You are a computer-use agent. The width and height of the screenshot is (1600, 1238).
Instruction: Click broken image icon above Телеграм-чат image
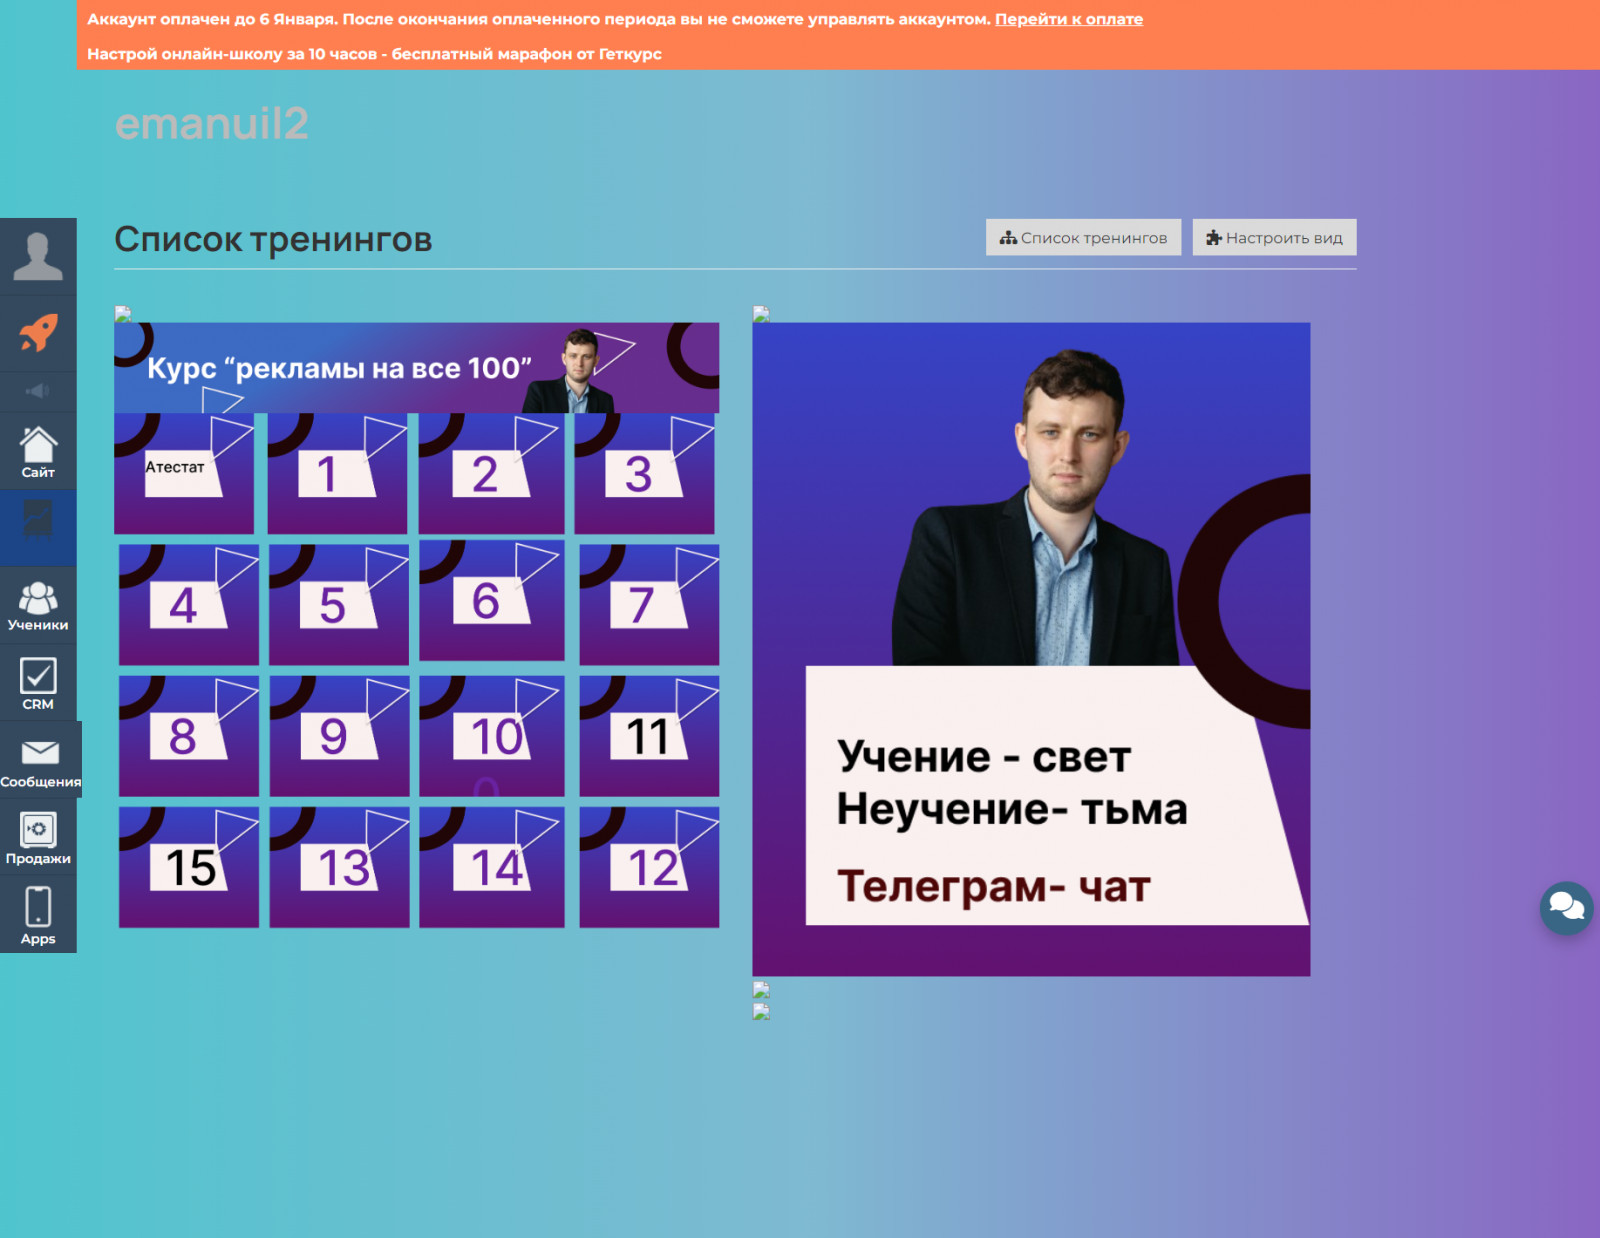coord(761,313)
